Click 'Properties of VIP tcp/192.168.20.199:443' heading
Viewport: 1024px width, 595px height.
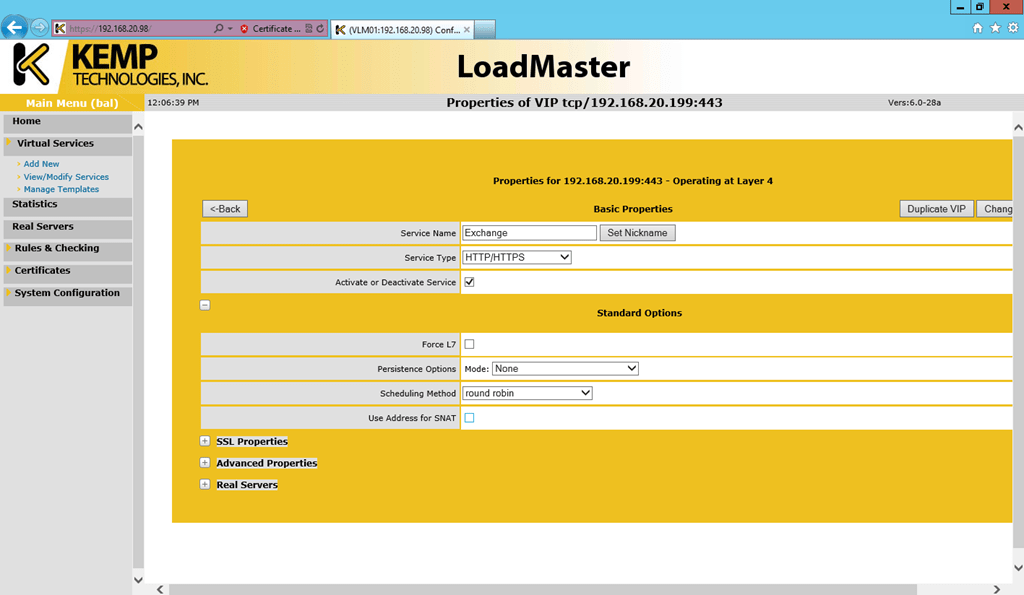pos(584,103)
